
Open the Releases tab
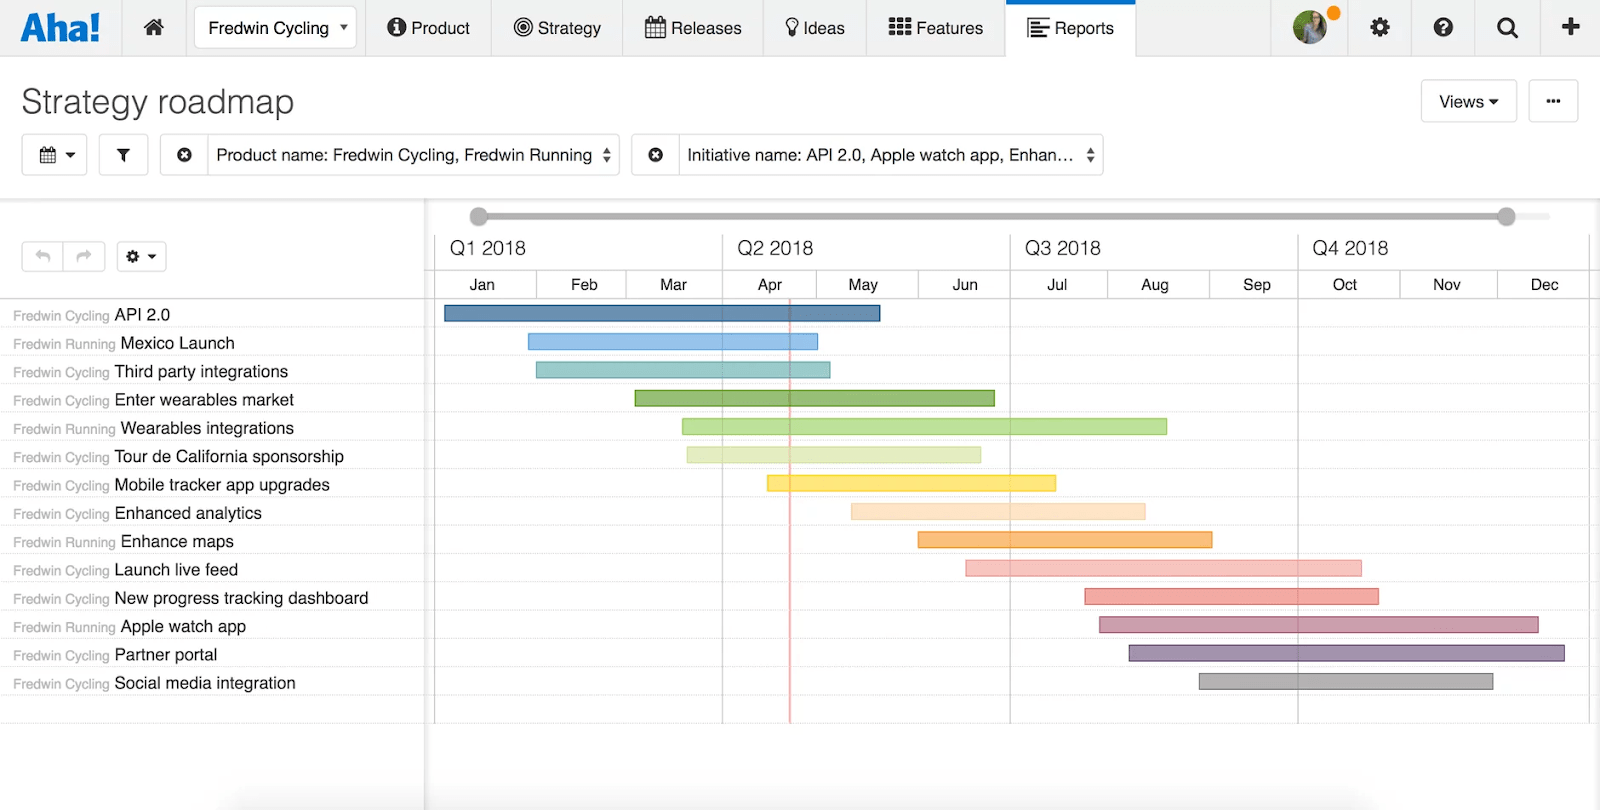click(x=693, y=28)
